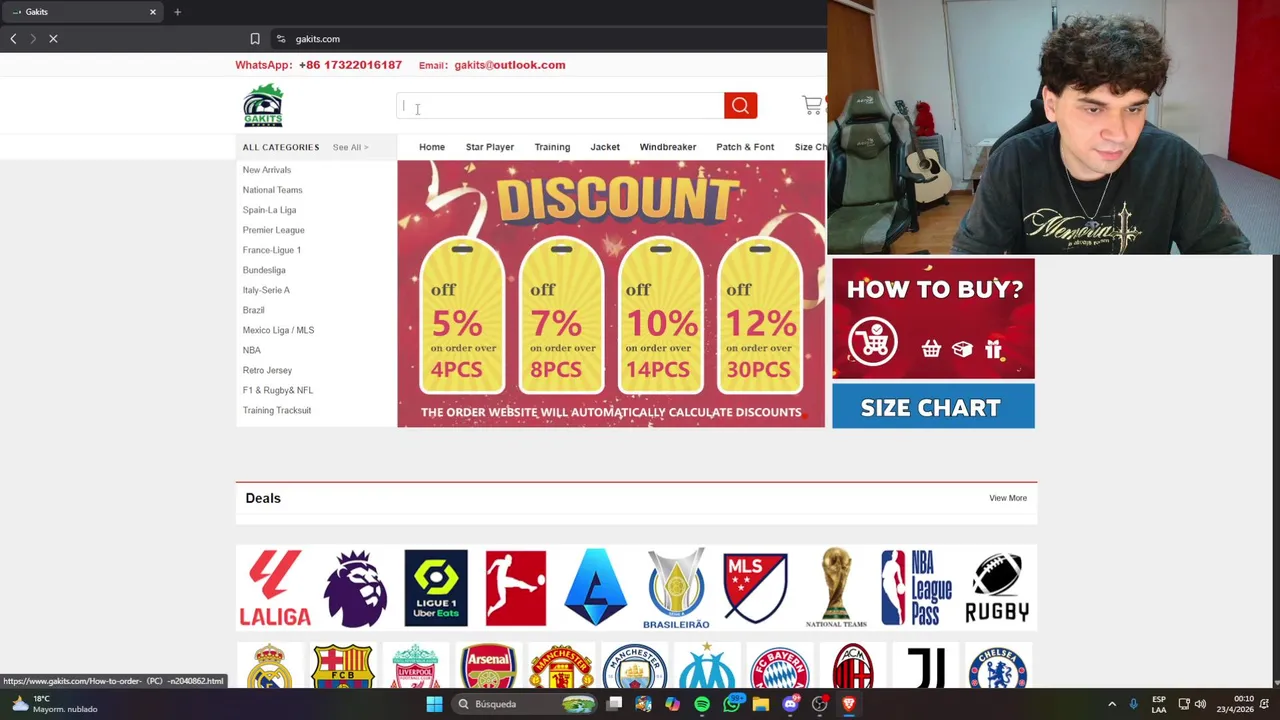
Task: Open Training Tracksuit category
Action: [x=276, y=410]
